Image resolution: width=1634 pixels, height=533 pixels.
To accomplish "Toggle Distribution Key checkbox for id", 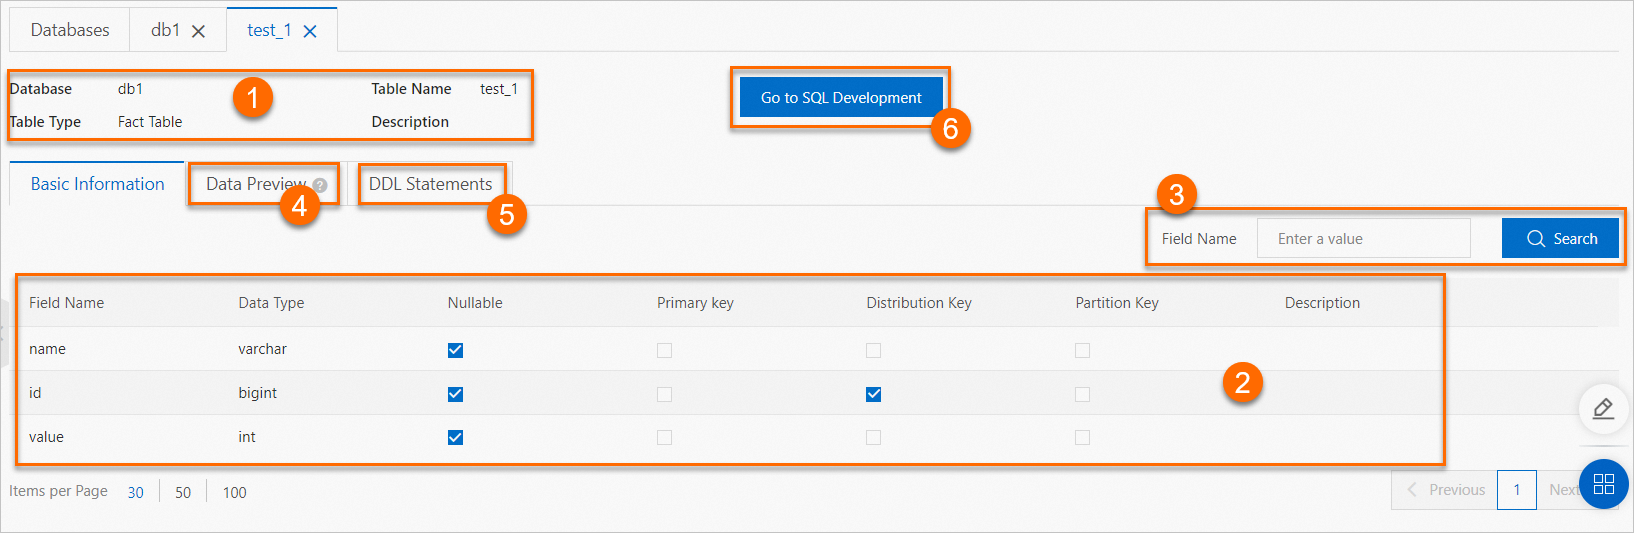I will (x=873, y=394).
